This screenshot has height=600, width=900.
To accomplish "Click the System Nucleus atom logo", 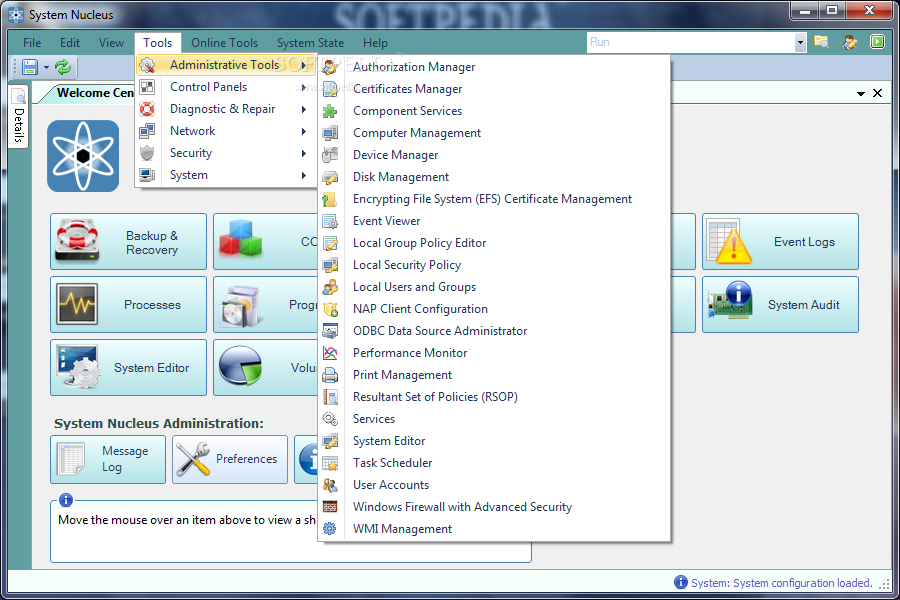I will [x=83, y=156].
